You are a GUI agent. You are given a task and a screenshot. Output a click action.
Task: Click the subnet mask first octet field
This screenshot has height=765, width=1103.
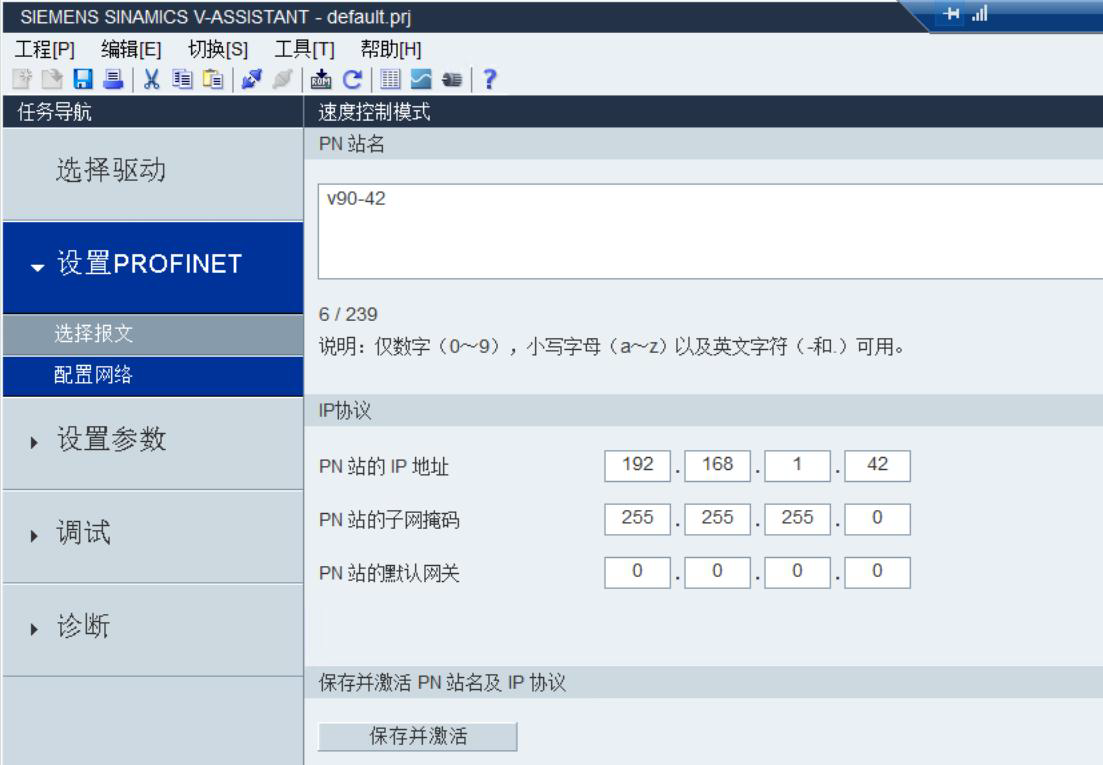click(637, 519)
